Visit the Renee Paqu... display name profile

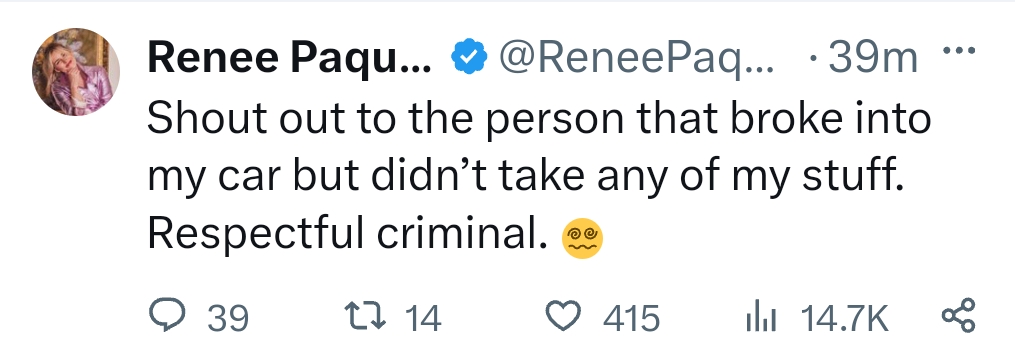click(x=289, y=59)
